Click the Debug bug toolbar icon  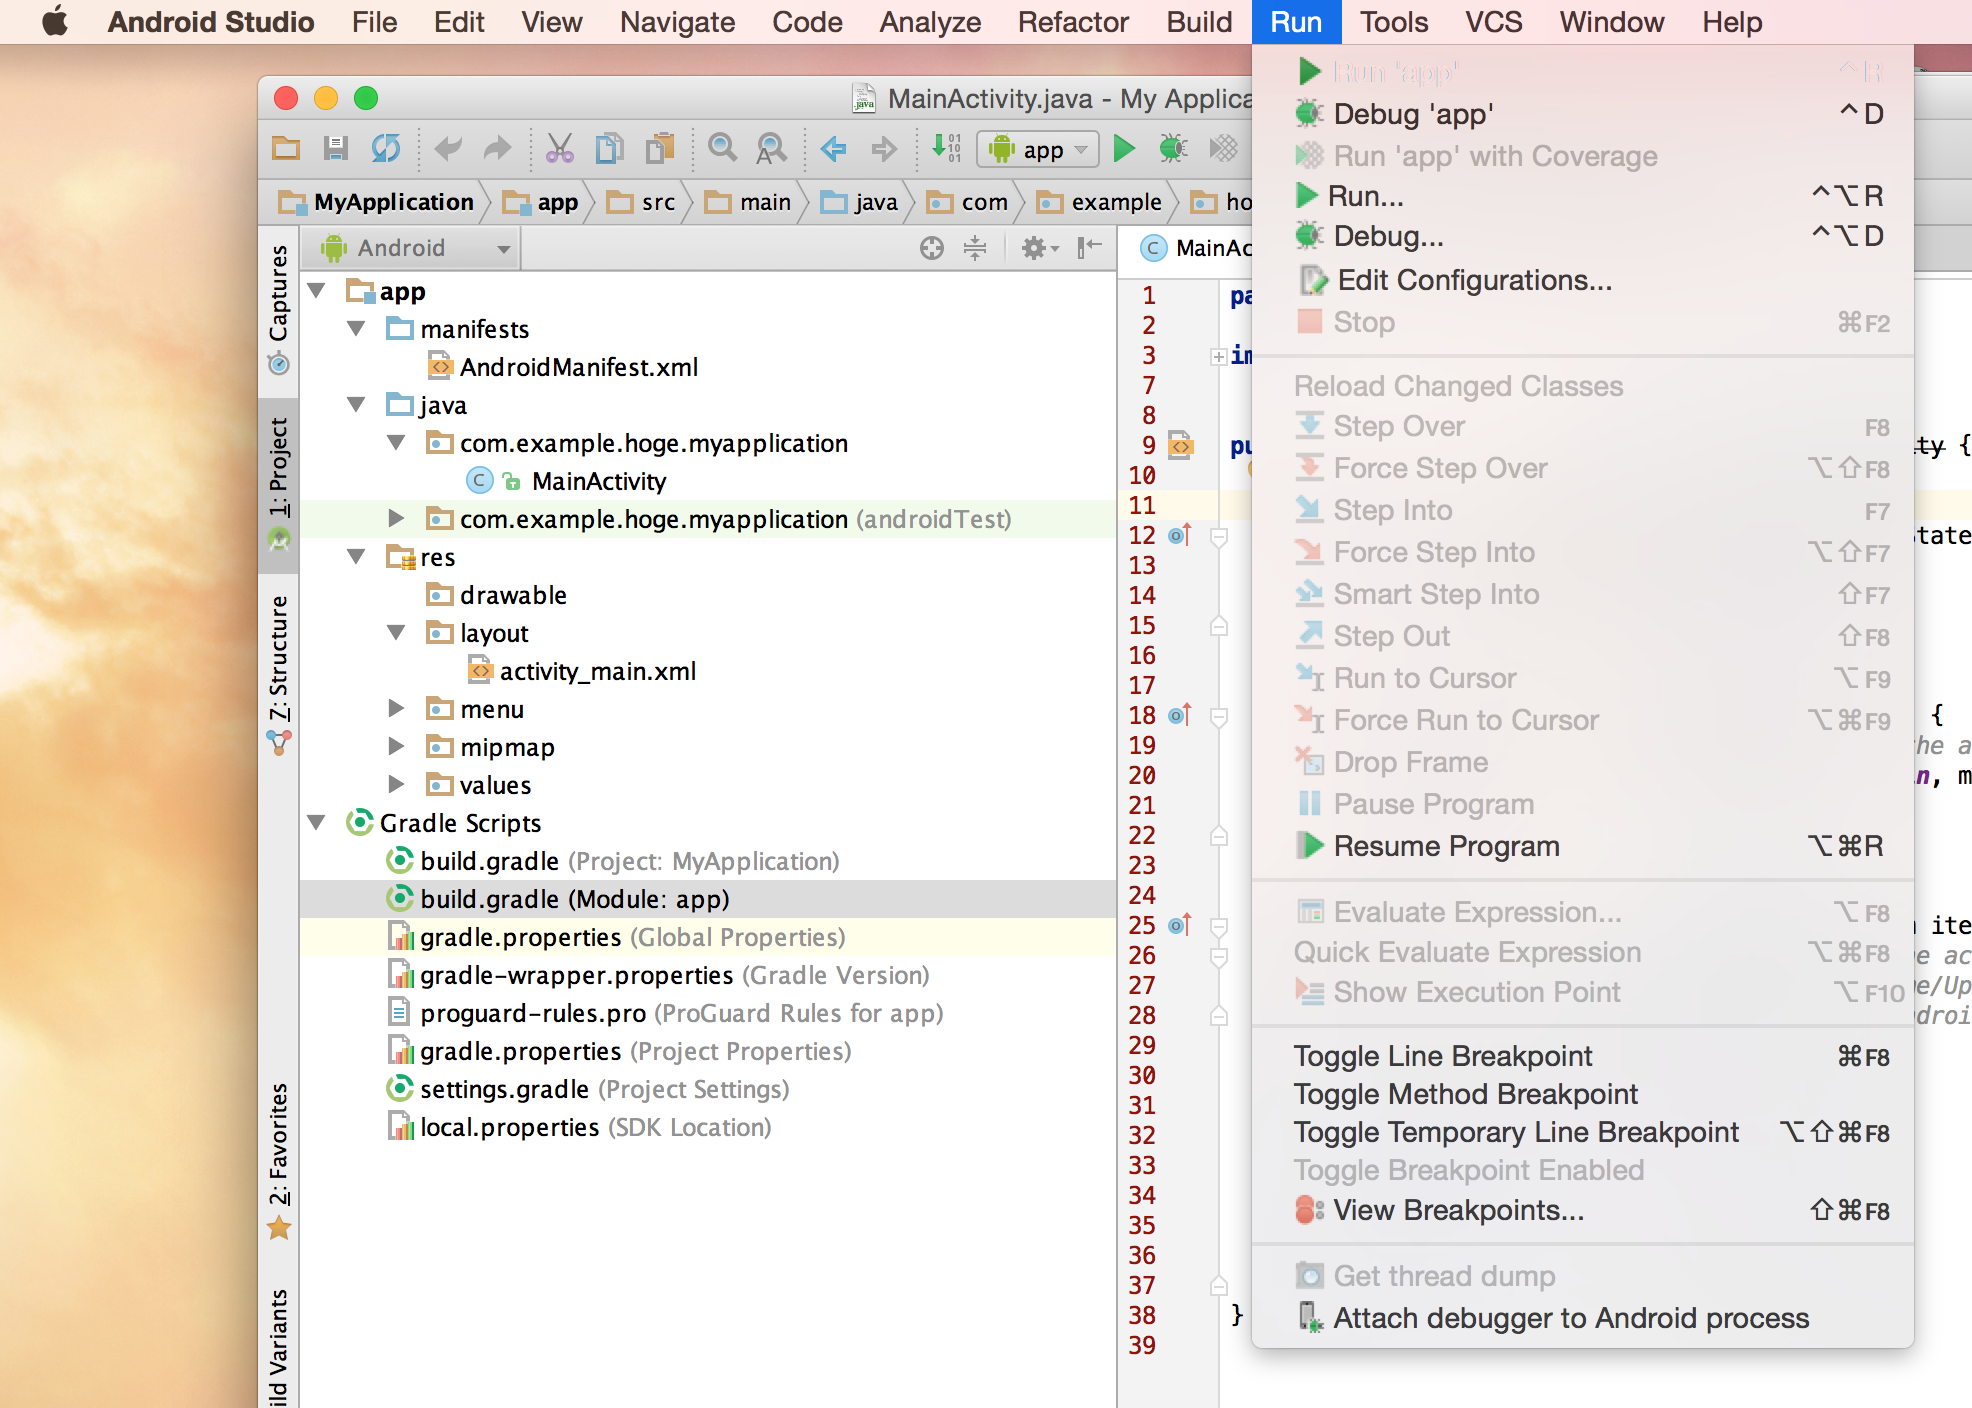click(1173, 149)
